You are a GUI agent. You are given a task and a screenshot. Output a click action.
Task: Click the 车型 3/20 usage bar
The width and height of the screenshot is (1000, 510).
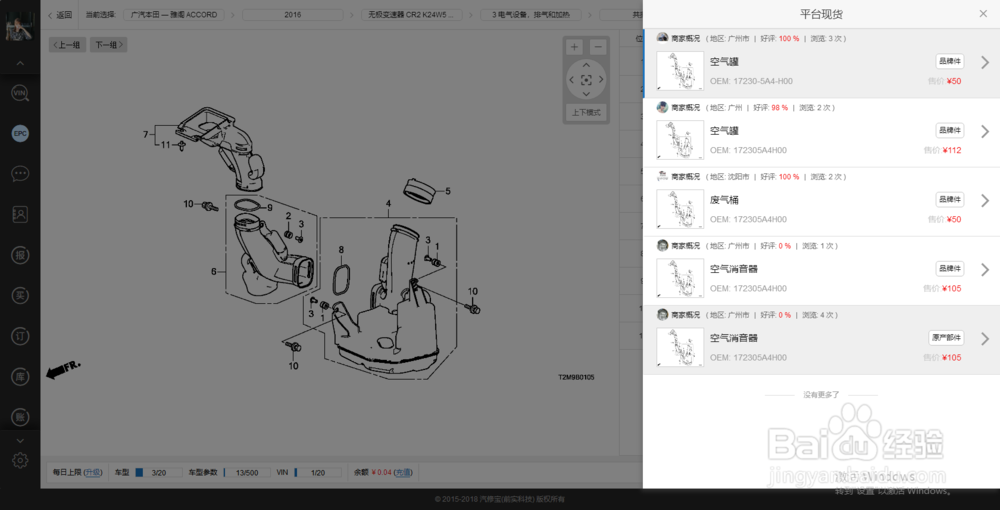(x=159, y=472)
